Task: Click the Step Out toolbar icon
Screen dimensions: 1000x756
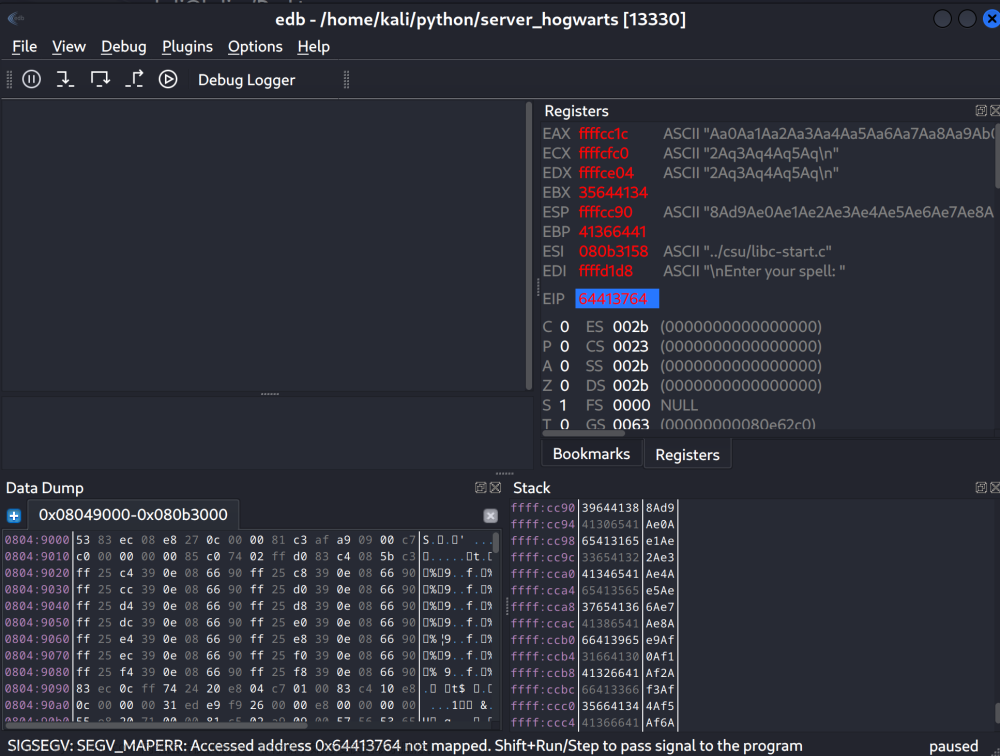Action: tap(135, 79)
